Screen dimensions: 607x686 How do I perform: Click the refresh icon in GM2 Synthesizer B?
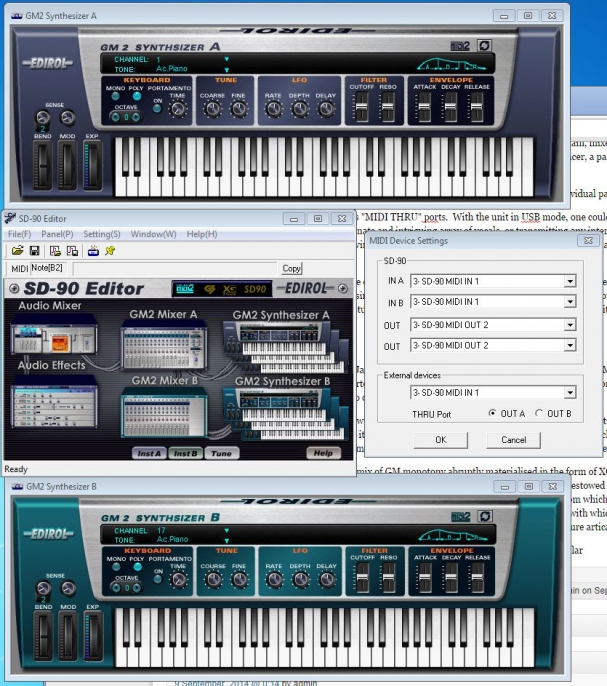tap(485, 516)
